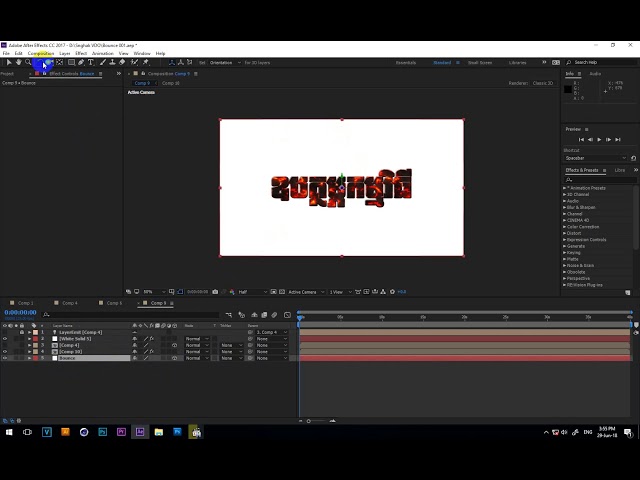Hide the White Solid 5 layer

tap(5, 339)
